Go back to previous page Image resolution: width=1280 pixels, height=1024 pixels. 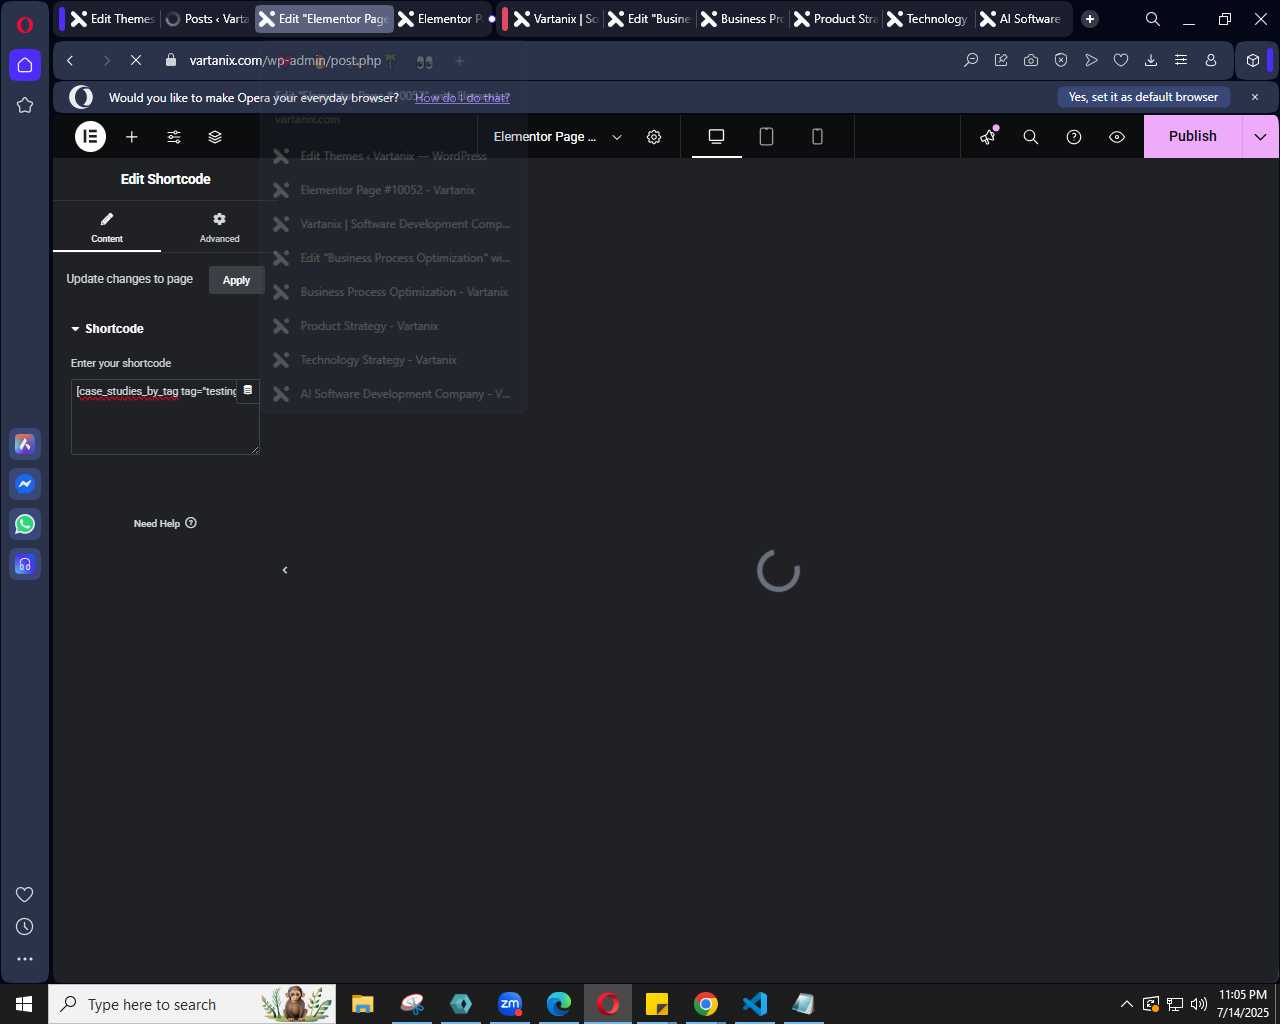point(70,61)
